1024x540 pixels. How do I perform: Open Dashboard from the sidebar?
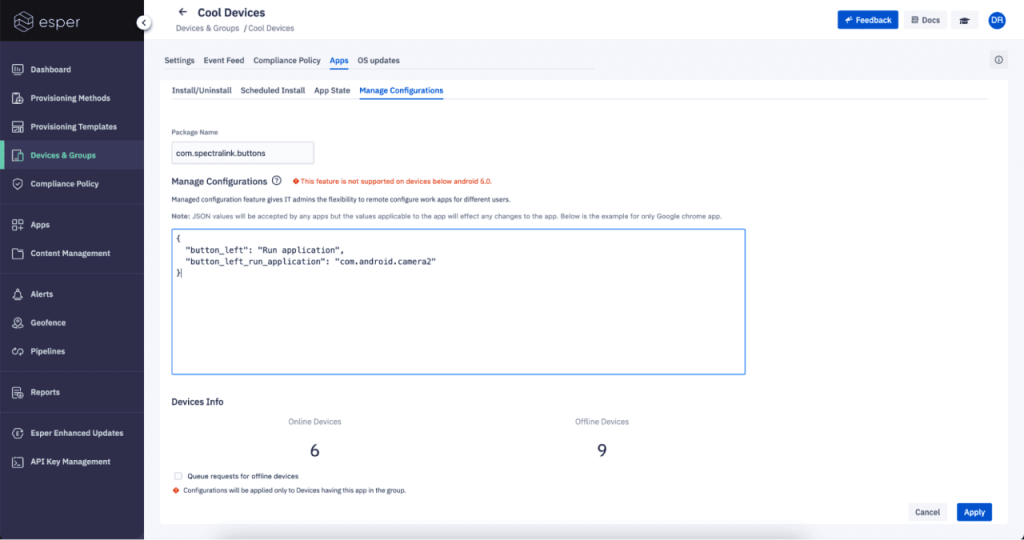[50, 70]
